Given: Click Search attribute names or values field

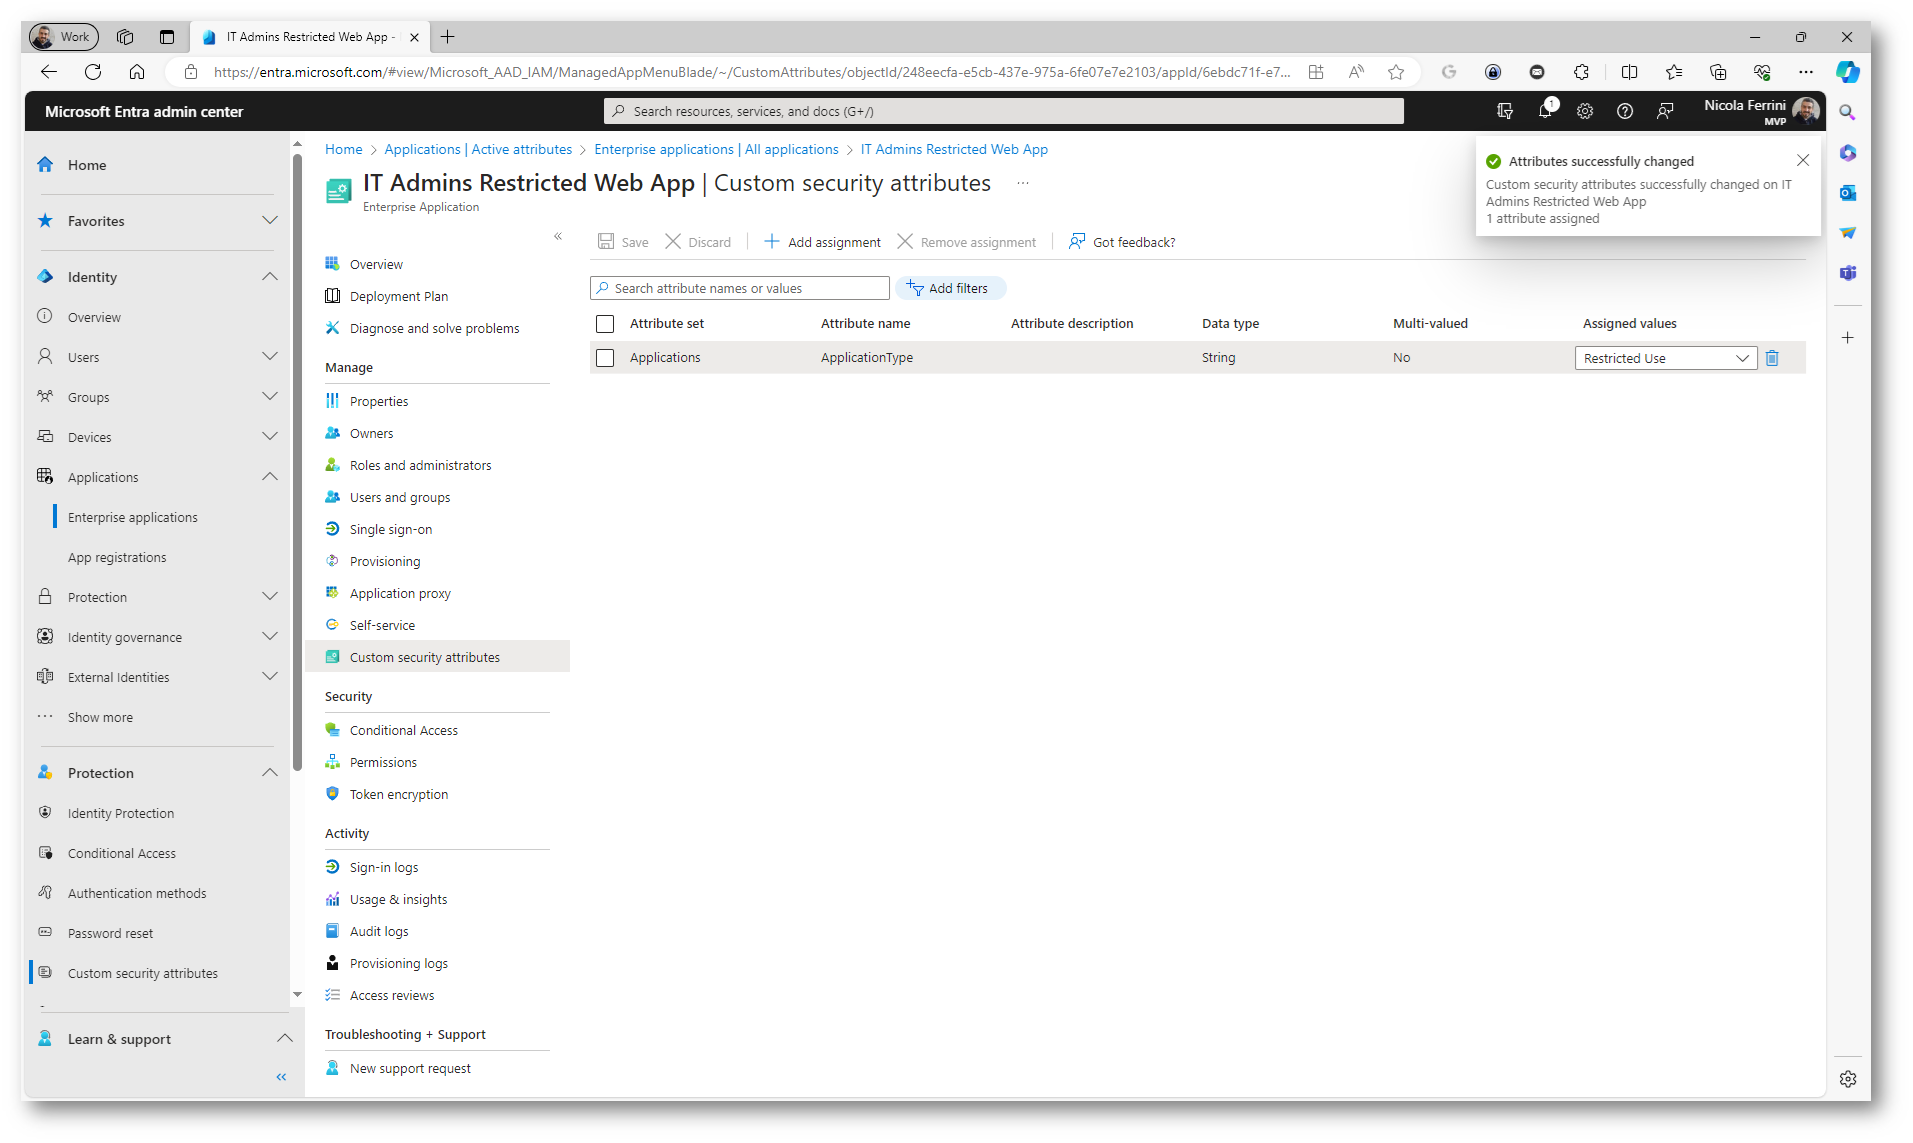Looking at the screenshot, I should pyautogui.click(x=740, y=288).
